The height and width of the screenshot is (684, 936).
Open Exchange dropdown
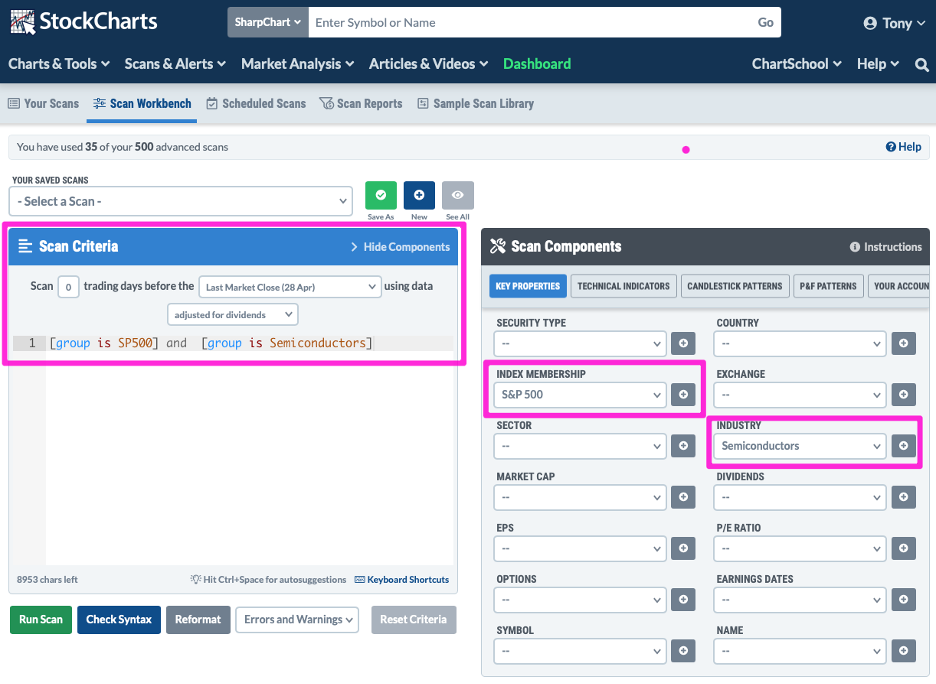coord(799,395)
